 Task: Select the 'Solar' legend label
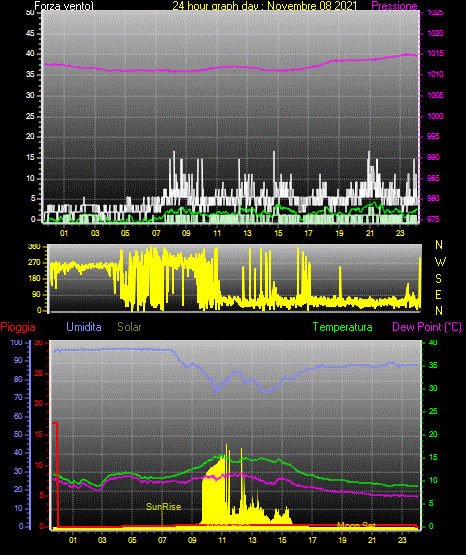pos(130,327)
